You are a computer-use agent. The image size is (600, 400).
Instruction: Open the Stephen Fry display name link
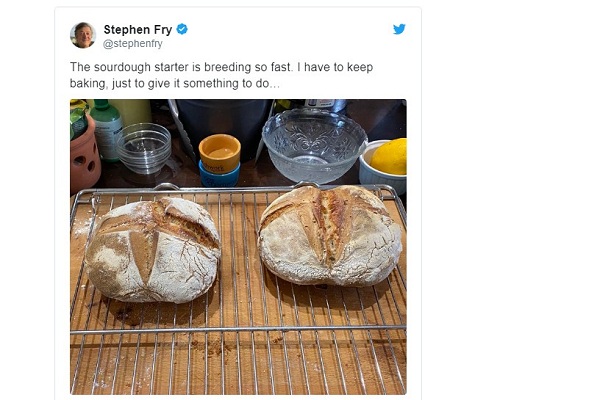point(138,29)
